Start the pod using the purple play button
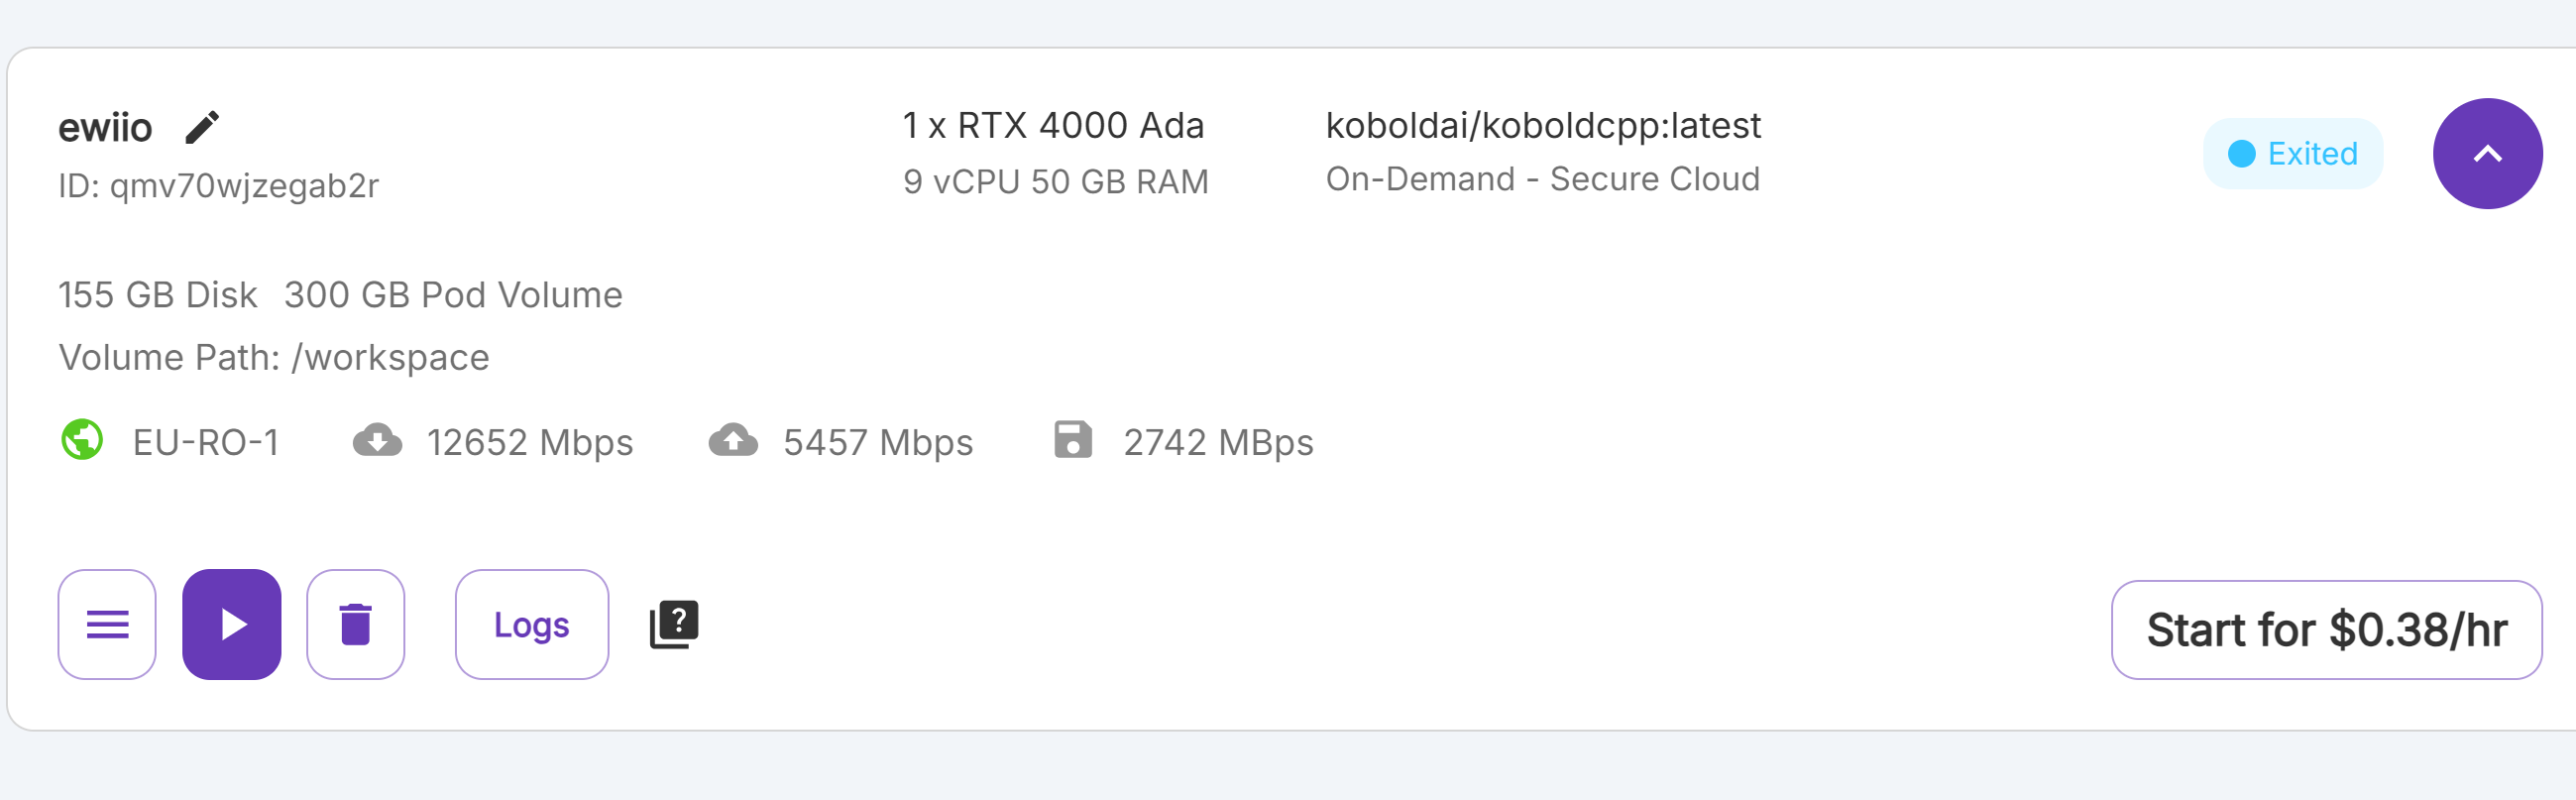This screenshot has height=800, width=2576. 232,625
